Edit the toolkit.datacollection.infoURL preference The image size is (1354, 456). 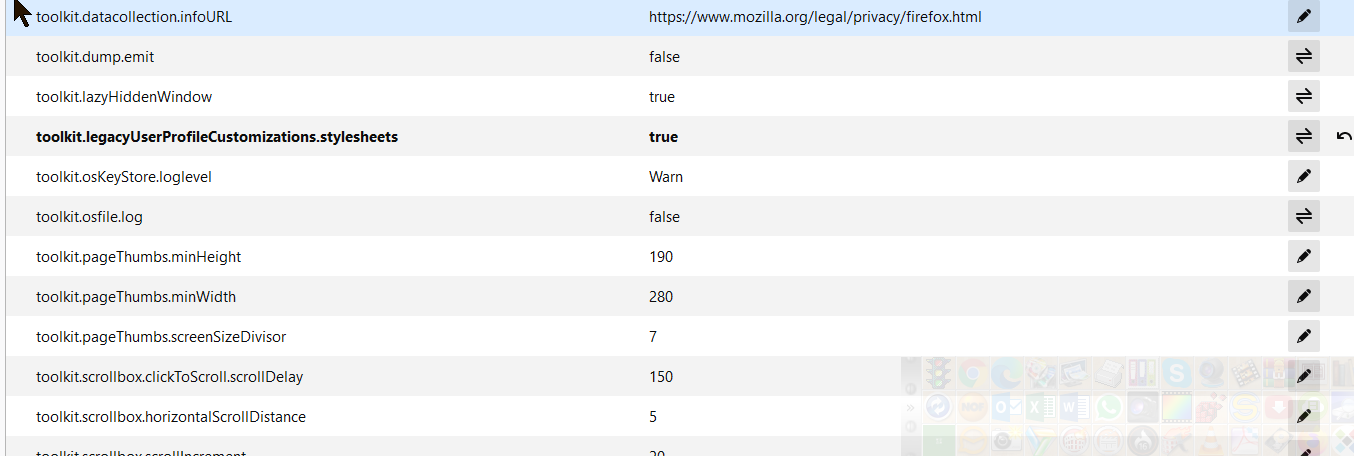click(x=1303, y=17)
